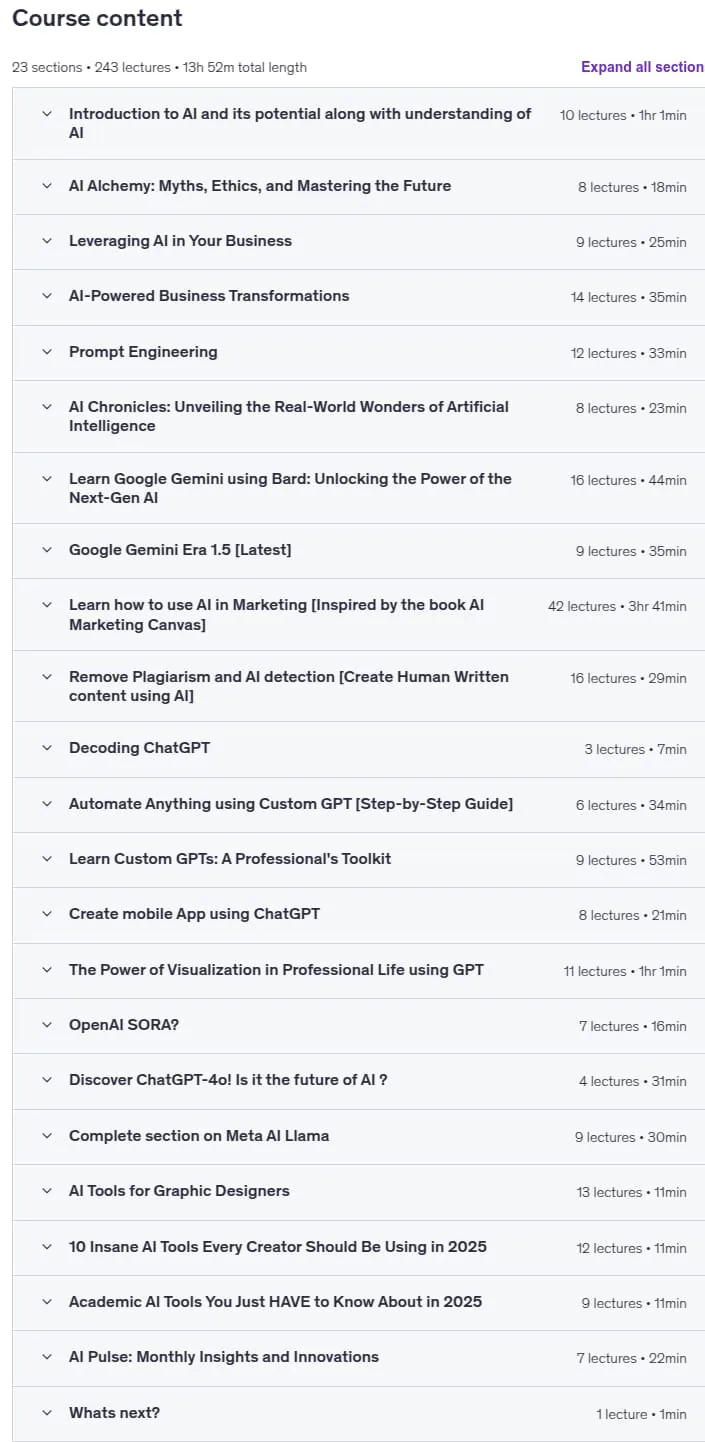Open Discover ChatGPT-4o! section title
The height and width of the screenshot is (1442, 705).
coord(228,1080)
